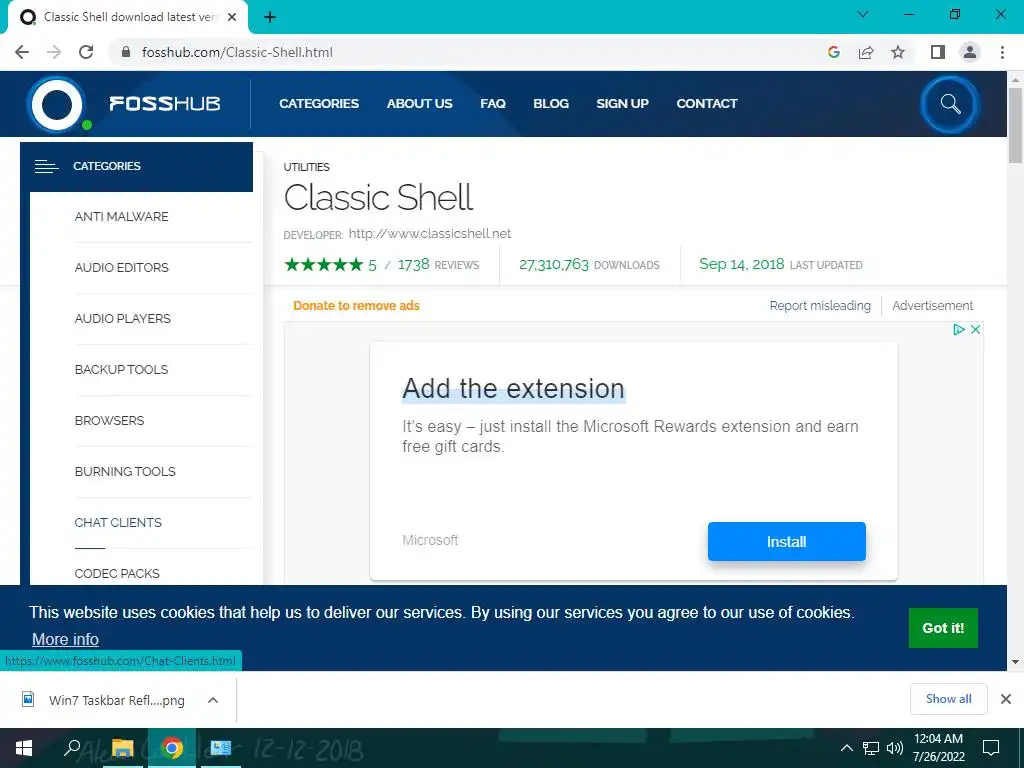Click the Install button in ad
This screenshot has width=1024, height=768.
(x=786, y=541)
